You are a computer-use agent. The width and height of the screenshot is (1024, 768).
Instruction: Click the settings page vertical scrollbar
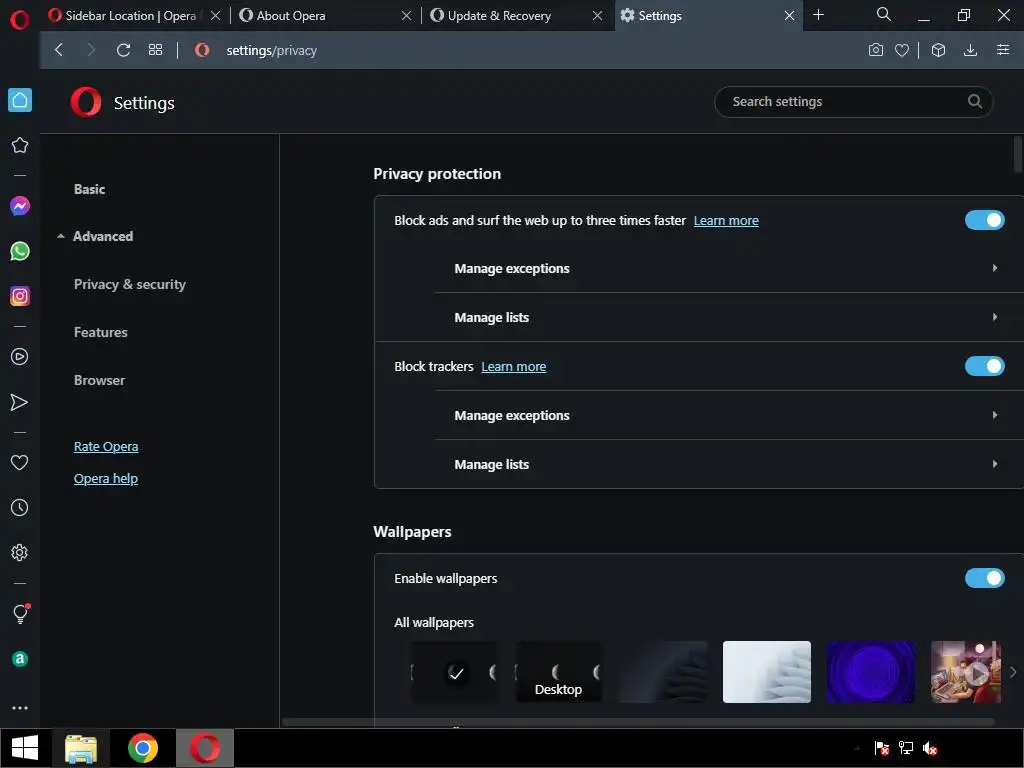tap(1018, 154)
